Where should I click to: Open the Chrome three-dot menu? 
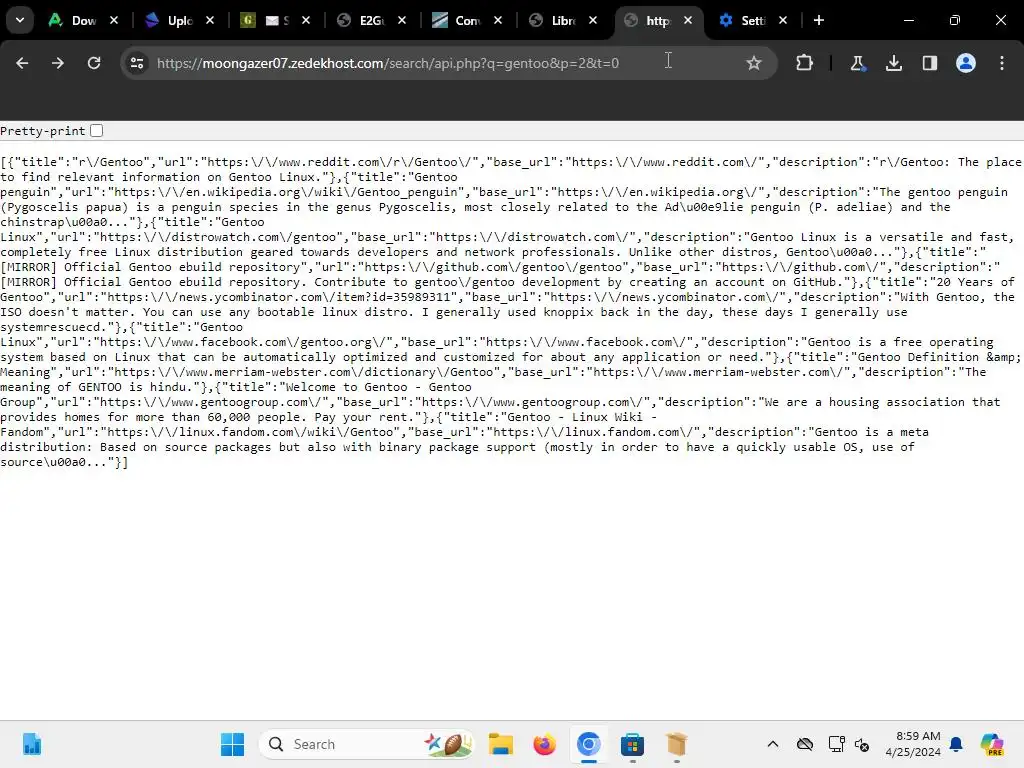(x=1002, y=63)
